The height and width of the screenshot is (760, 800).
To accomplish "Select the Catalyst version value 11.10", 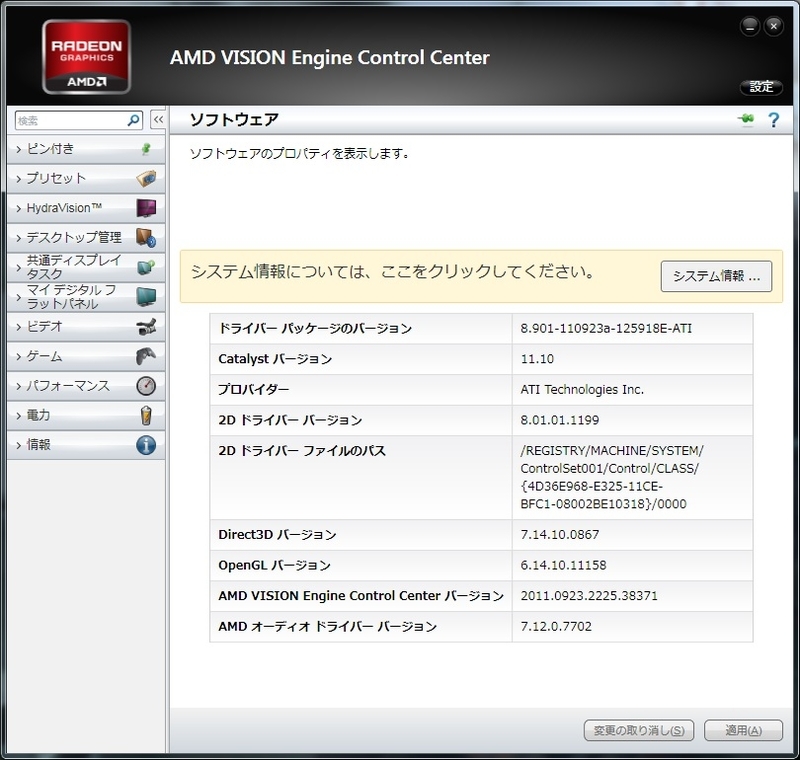I will coord(537,359).
